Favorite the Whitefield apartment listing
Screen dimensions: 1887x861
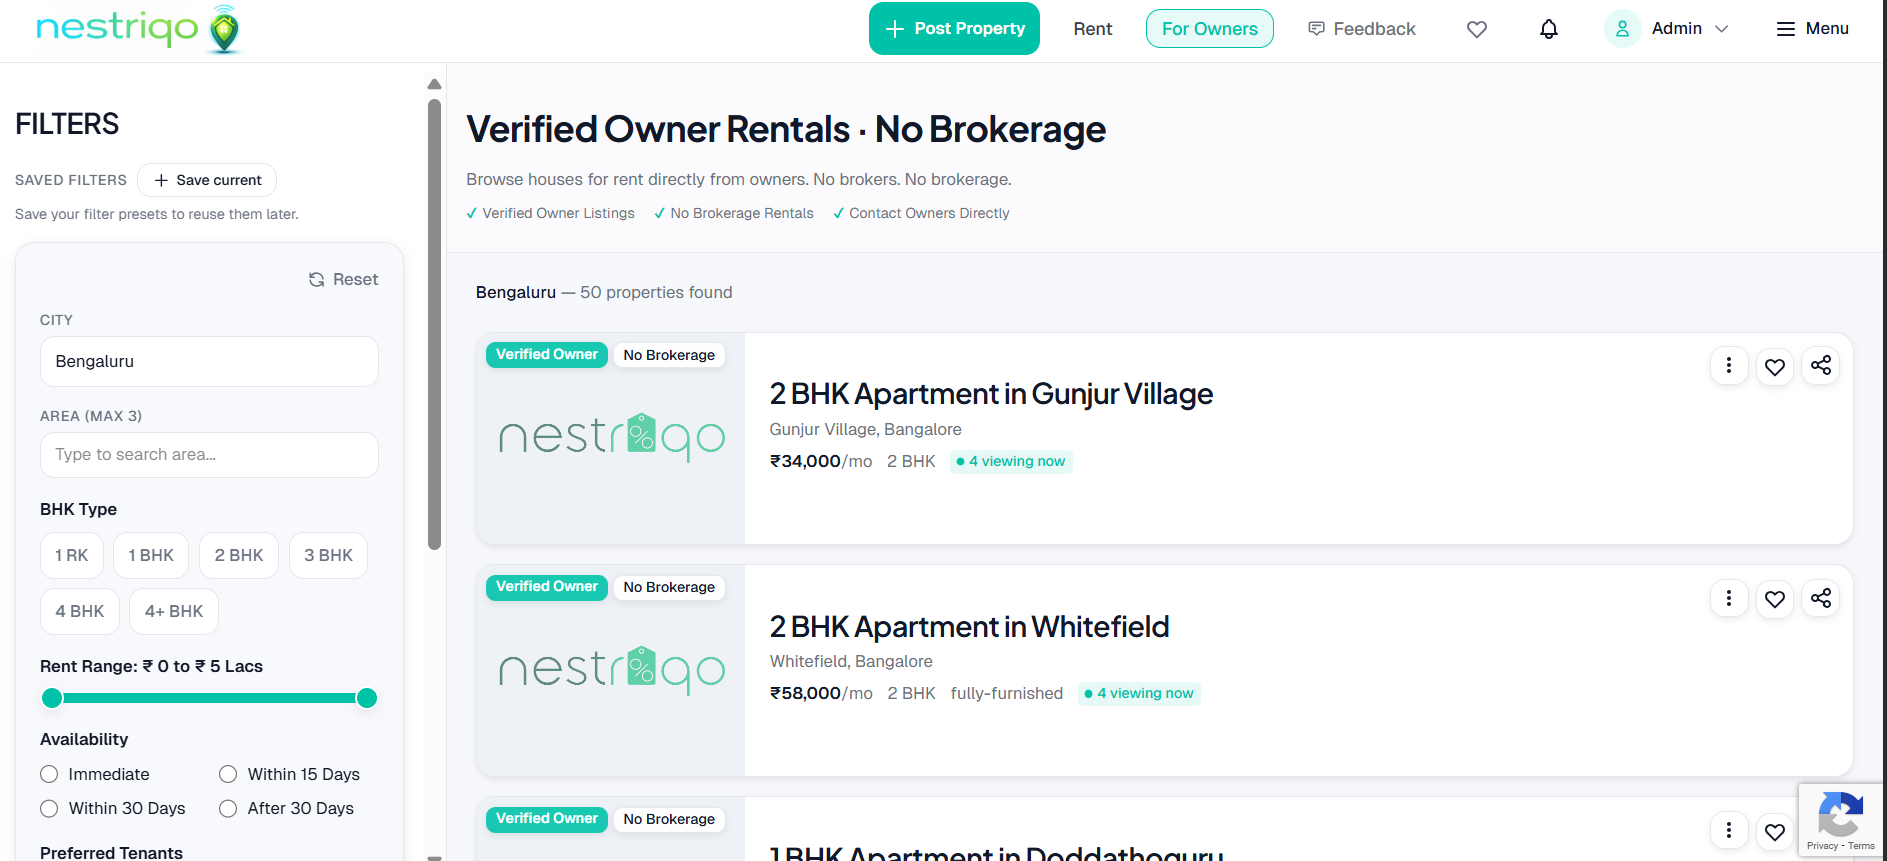(1775, 598)
